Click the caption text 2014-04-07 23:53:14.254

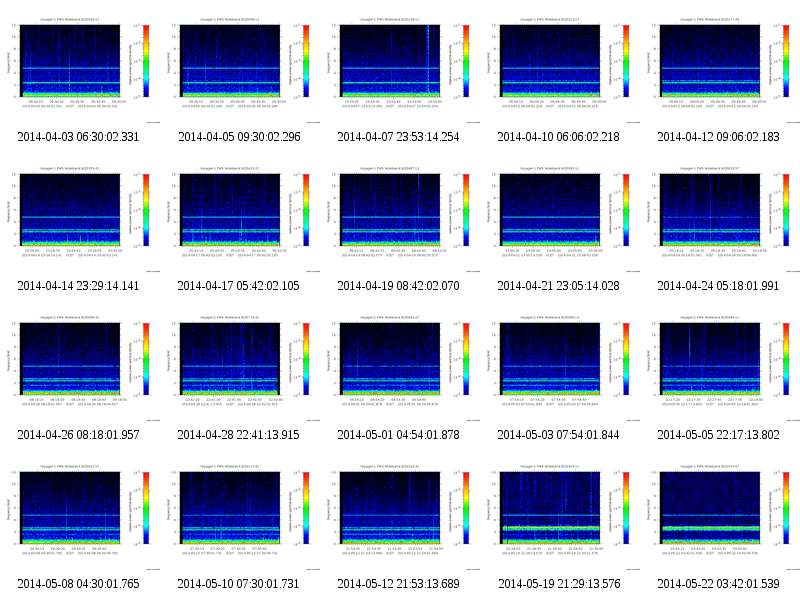tap(398, 137)
